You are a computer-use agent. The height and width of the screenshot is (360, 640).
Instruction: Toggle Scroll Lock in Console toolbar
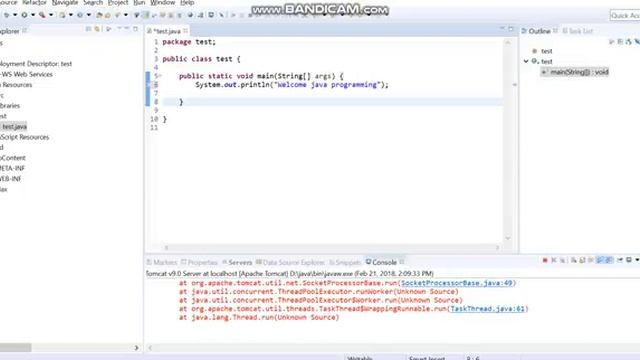(582, 260)
